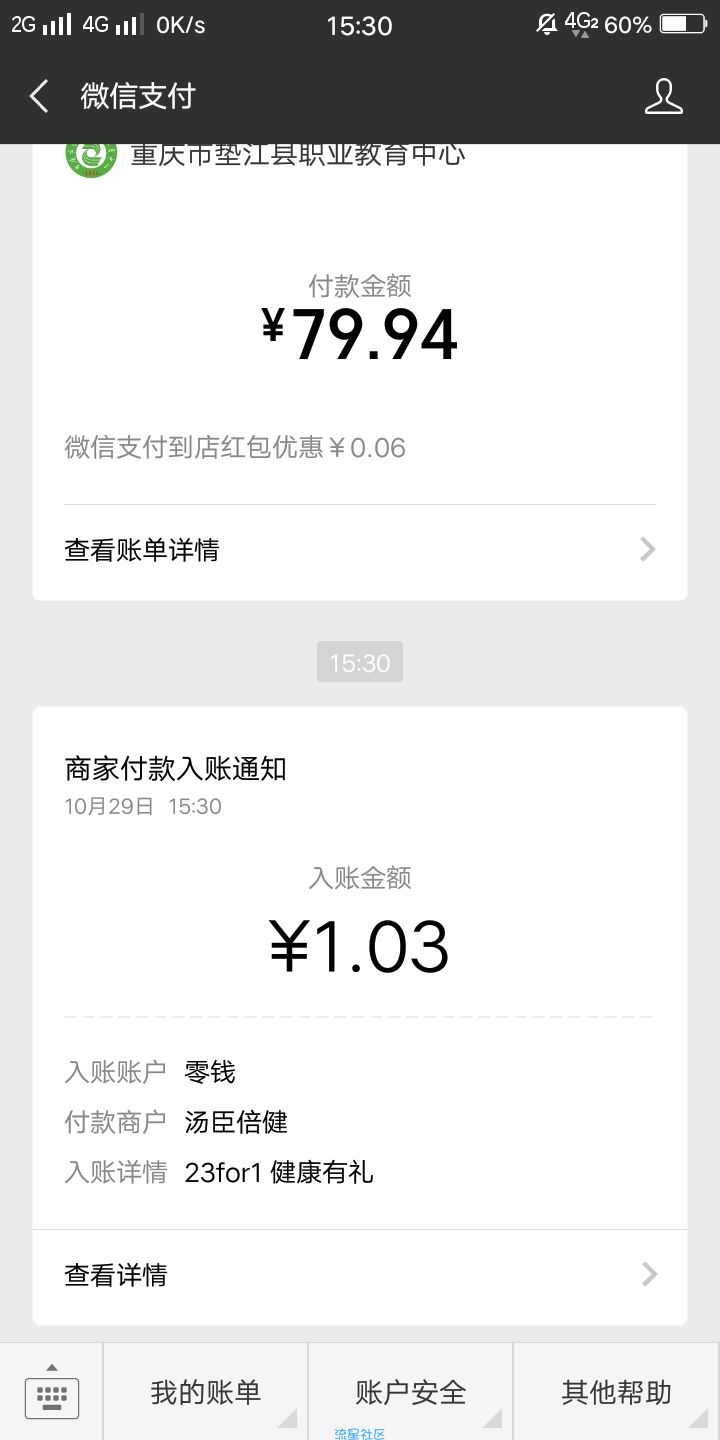This screenshot has height=1440, width=720.
Task: Open the account profile icon
Action: click(663, 96)
